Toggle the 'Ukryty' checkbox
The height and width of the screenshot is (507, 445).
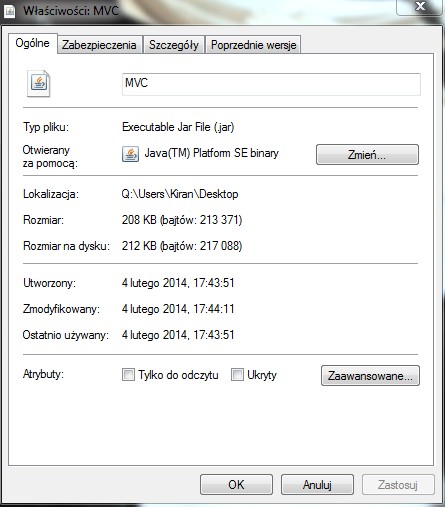pos(237,375)
